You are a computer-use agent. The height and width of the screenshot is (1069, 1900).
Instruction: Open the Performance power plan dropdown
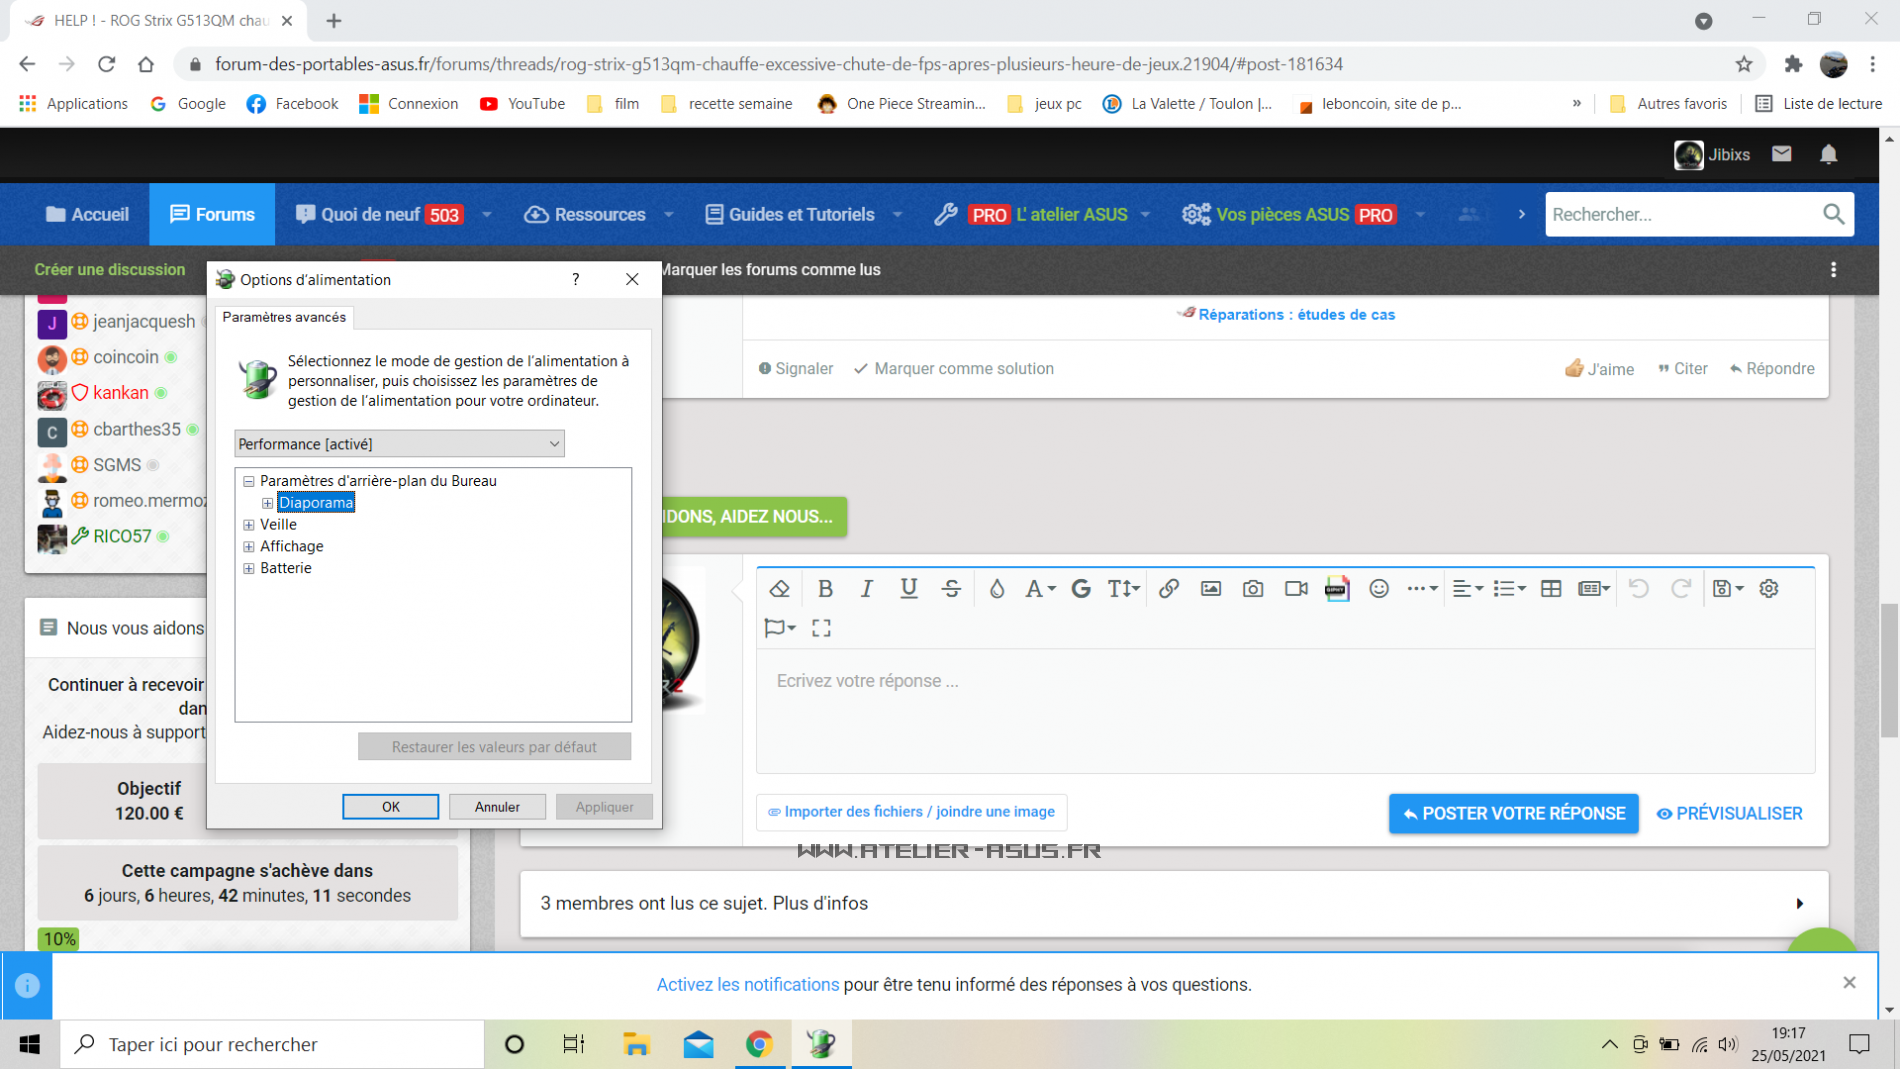(399, 444)
